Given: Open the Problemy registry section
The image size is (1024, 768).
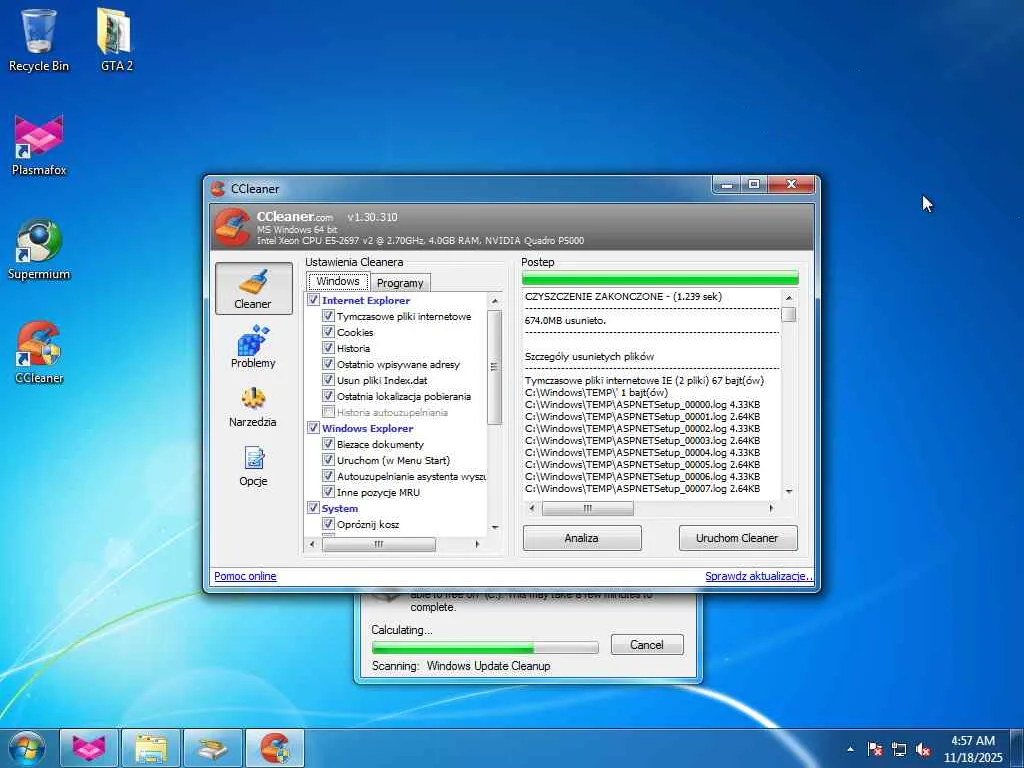Looking at the screenshot, I should pos(253,346).
